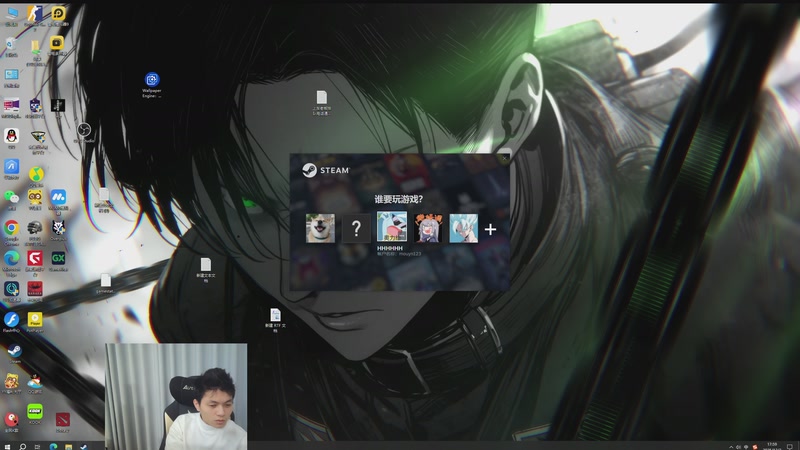Open Steam desktop shortcut

point(14,353)
